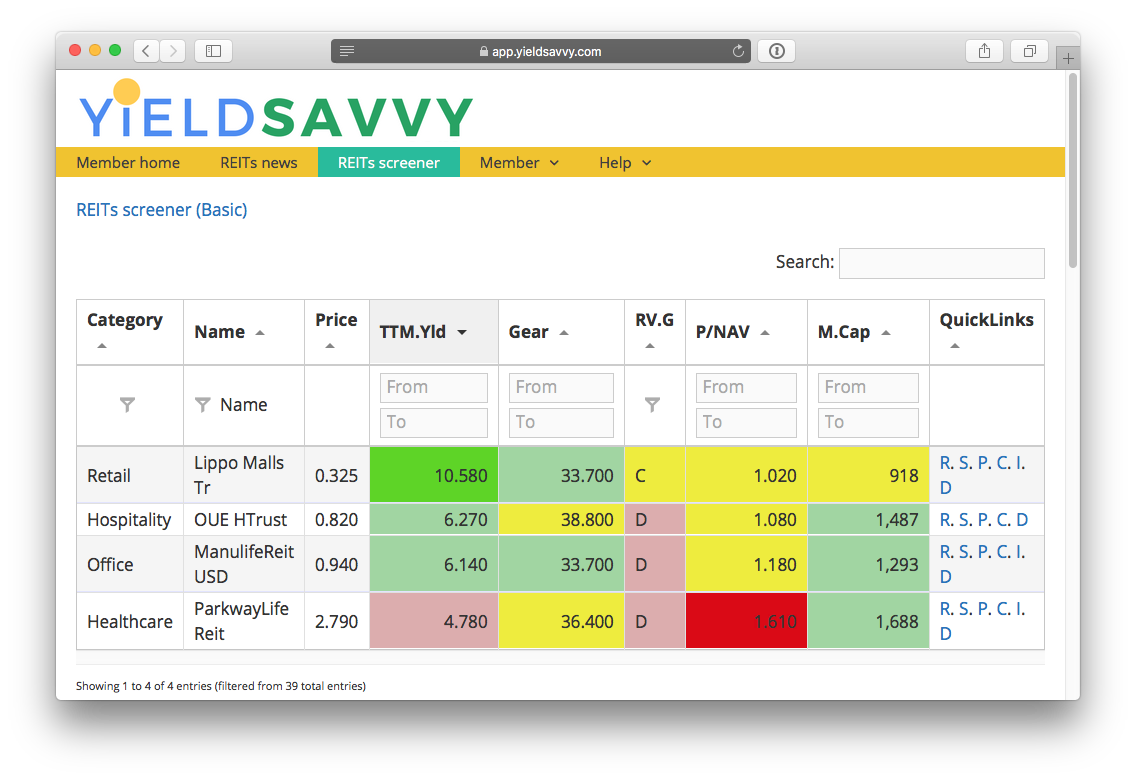The image size is (1136, 780).
Task: Click the RV.G column filter funnel icon
Action: coord(652,405)
